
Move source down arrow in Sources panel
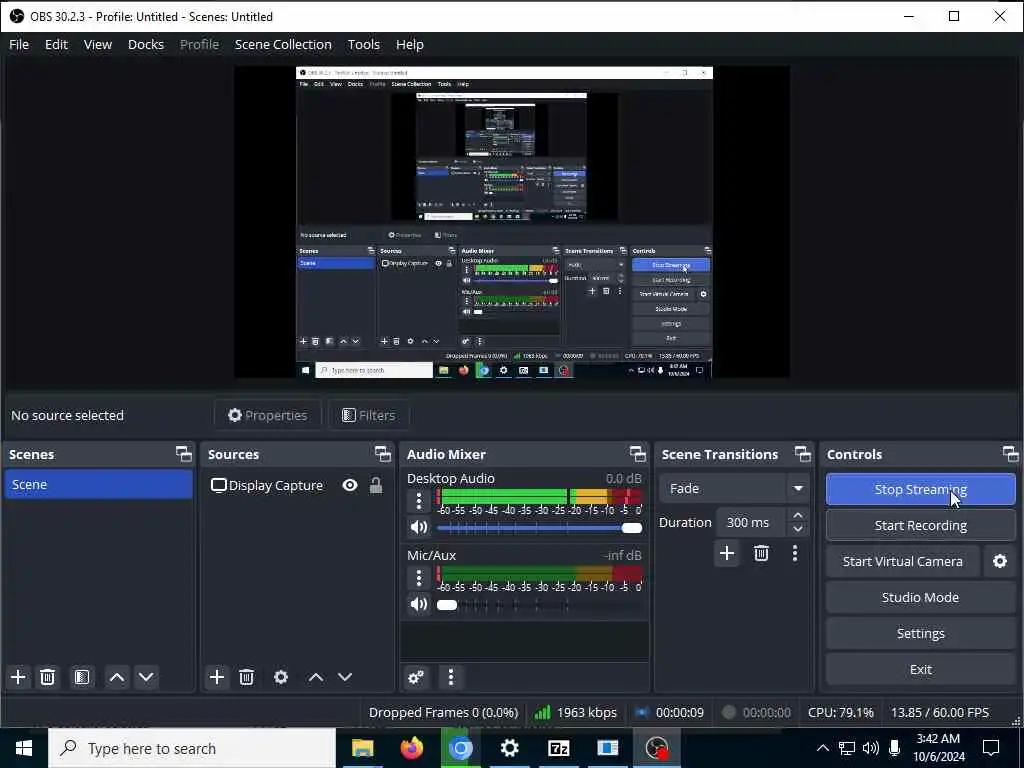click(345, 677)
